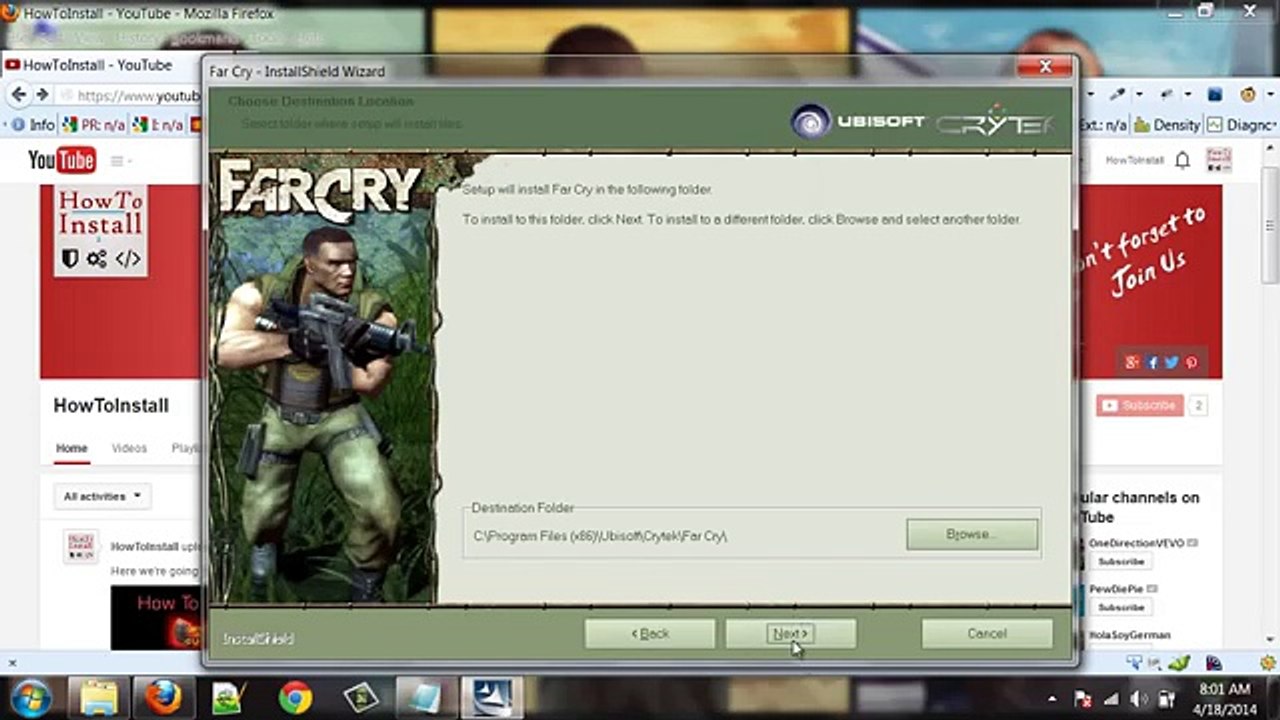
Task: Subscribe to PewDiePie channel
Action: [x=1120, y=608]
